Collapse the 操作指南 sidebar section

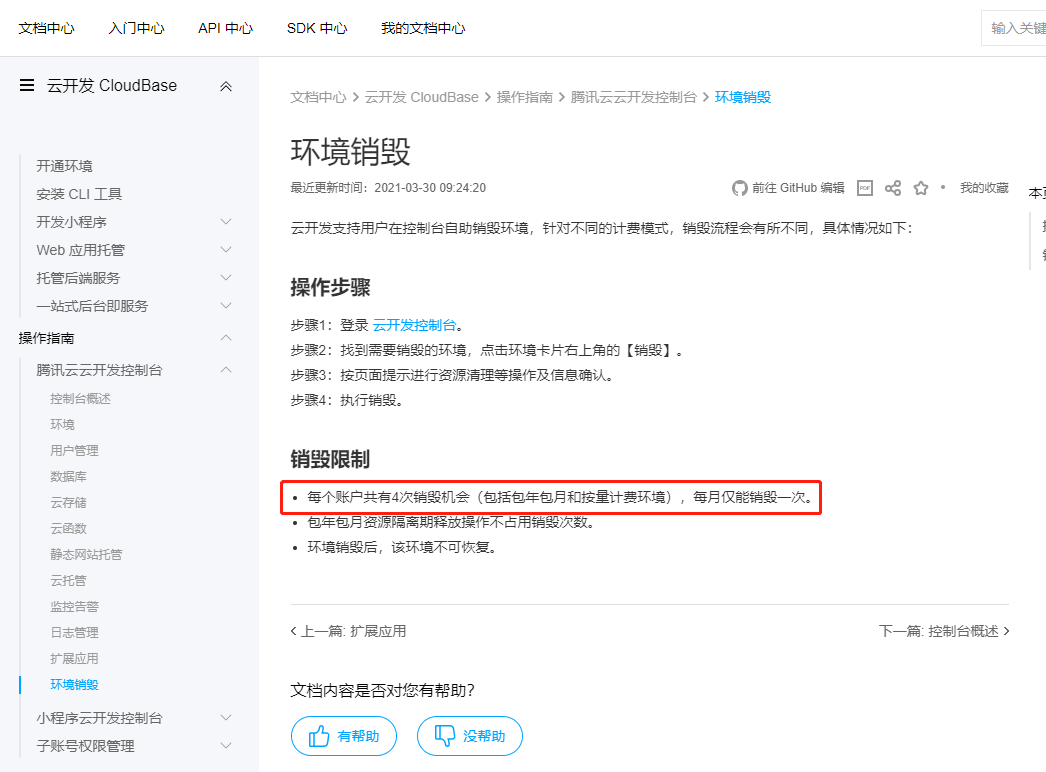226,338
